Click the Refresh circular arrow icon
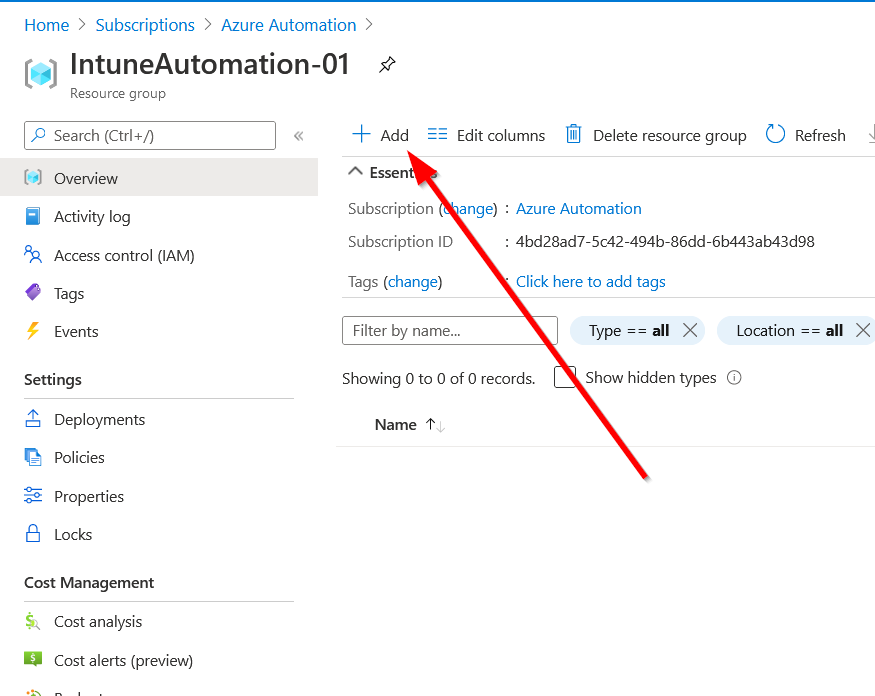This screenshot has height=696, width=875. (x=775, y=135)
